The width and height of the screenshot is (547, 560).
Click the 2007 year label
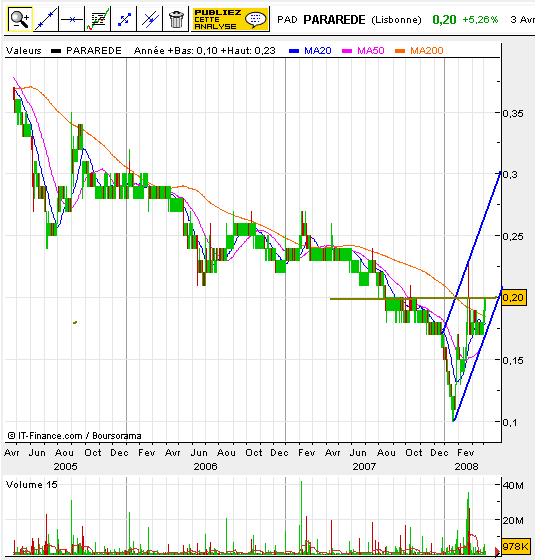(364, 466)
